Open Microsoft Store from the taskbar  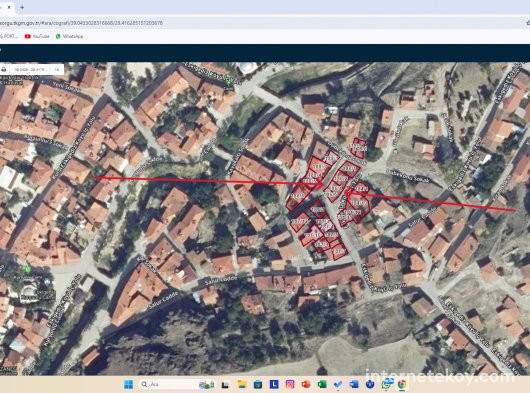coord(258,384)
